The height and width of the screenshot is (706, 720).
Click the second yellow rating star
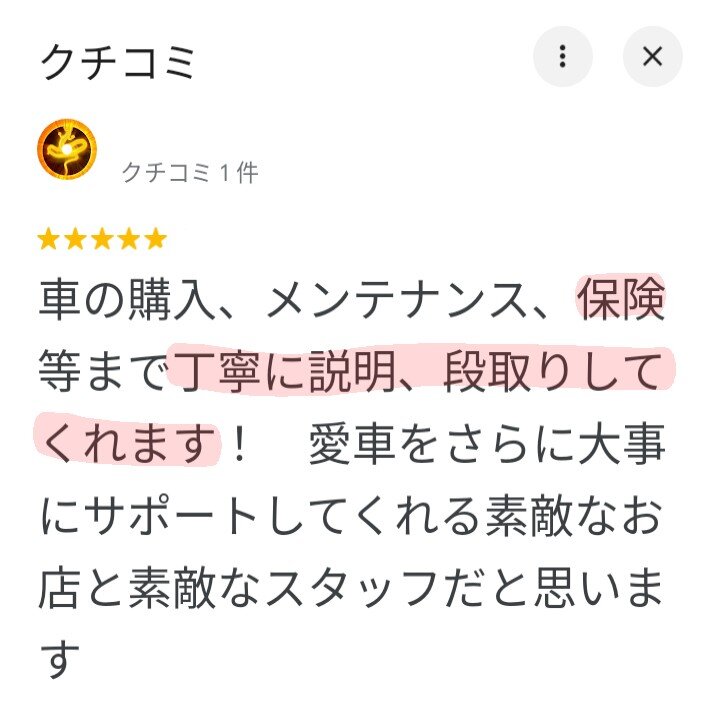[x=75, y=239]
